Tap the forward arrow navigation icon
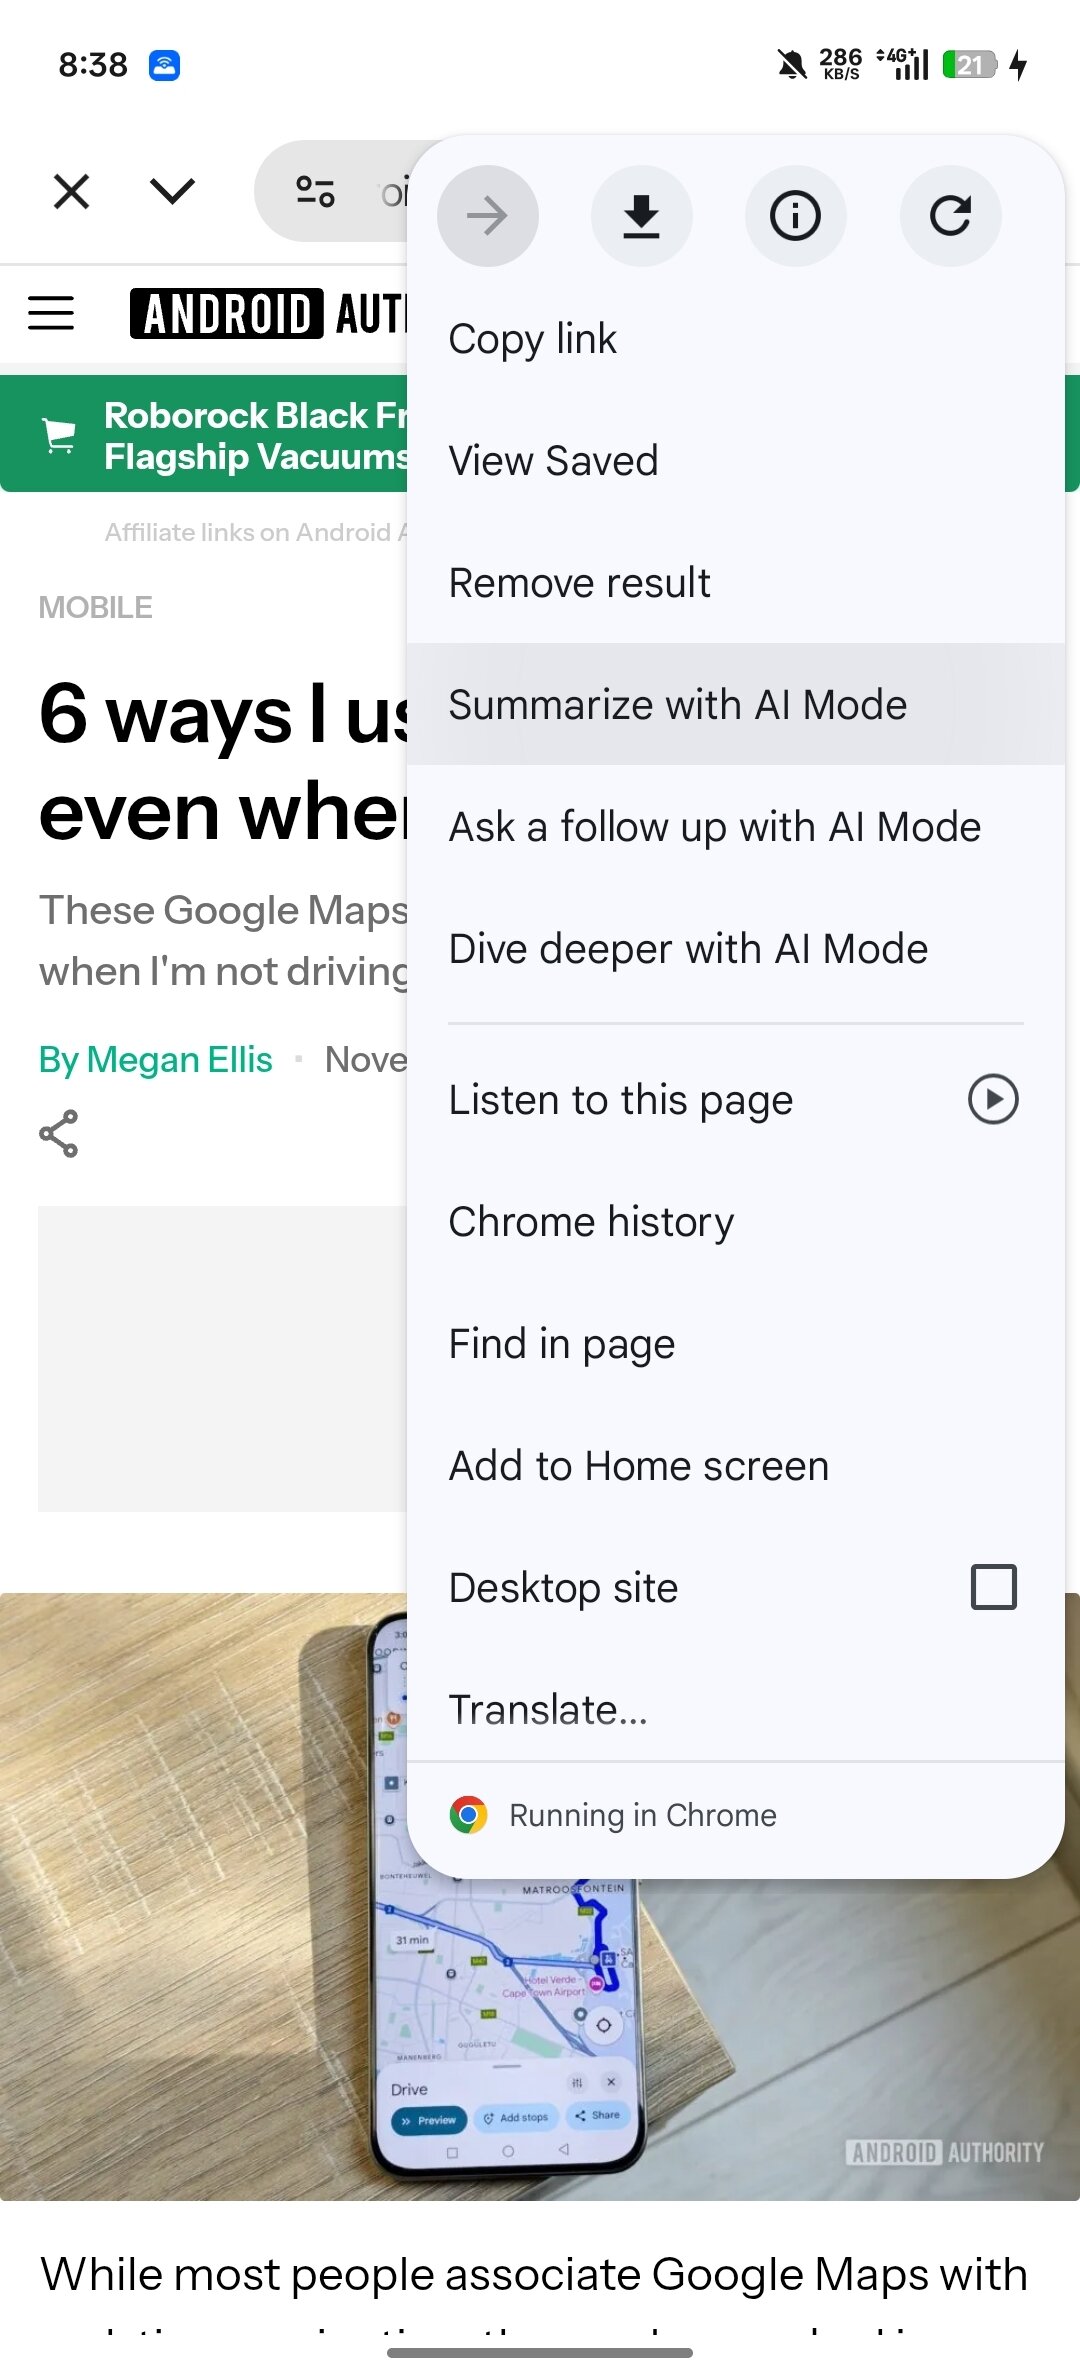 488,216
